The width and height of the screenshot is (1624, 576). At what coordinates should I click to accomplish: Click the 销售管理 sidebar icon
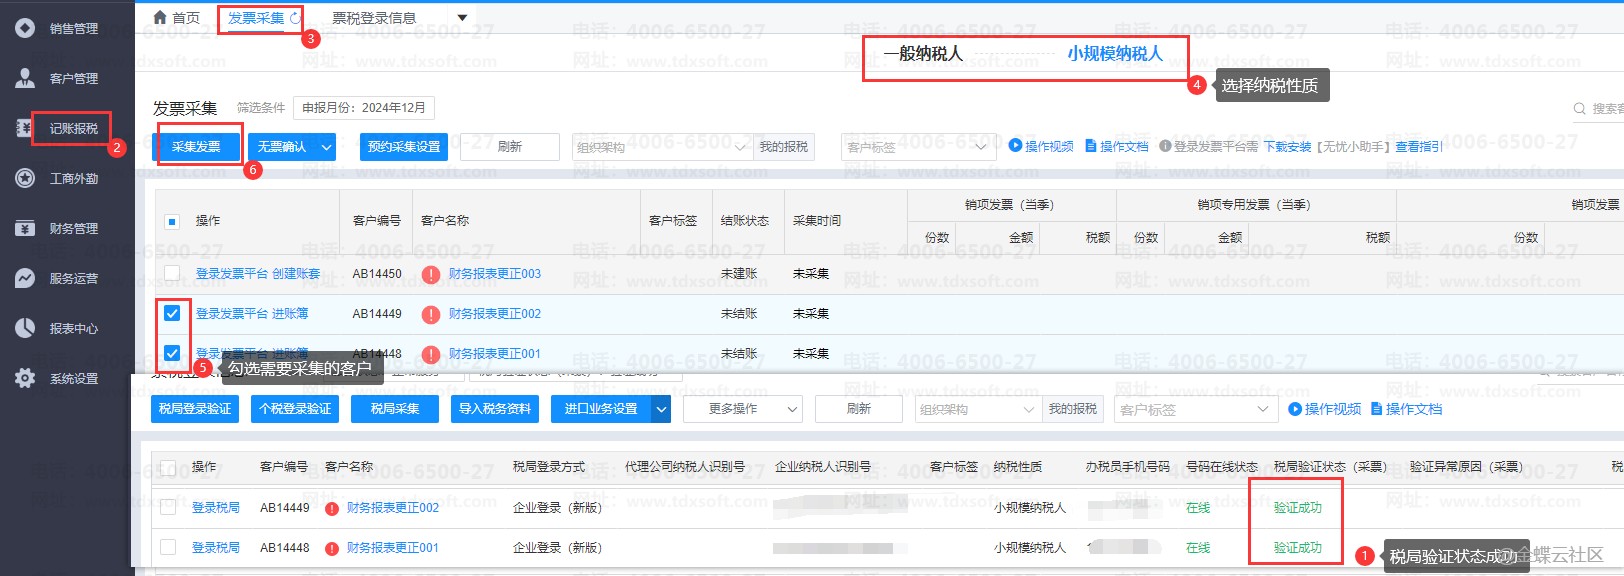25,28
